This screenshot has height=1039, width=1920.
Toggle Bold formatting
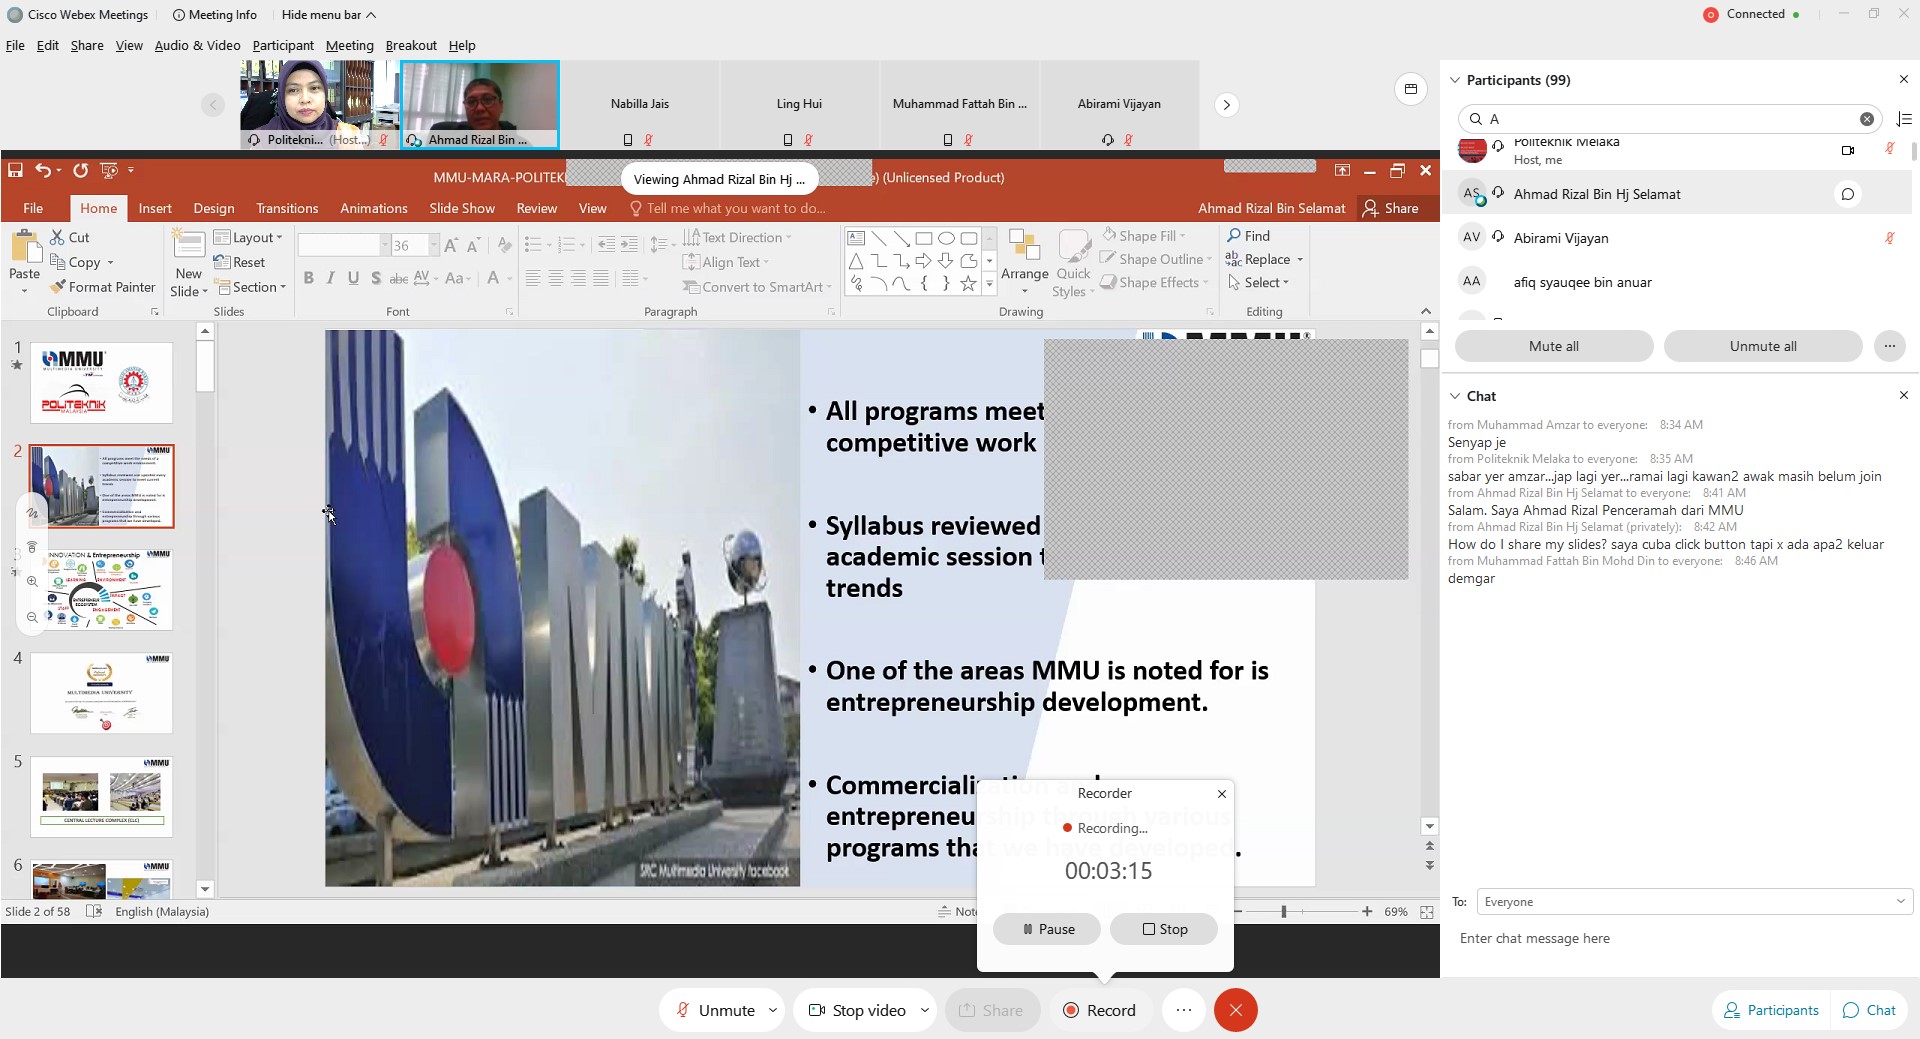308,278
